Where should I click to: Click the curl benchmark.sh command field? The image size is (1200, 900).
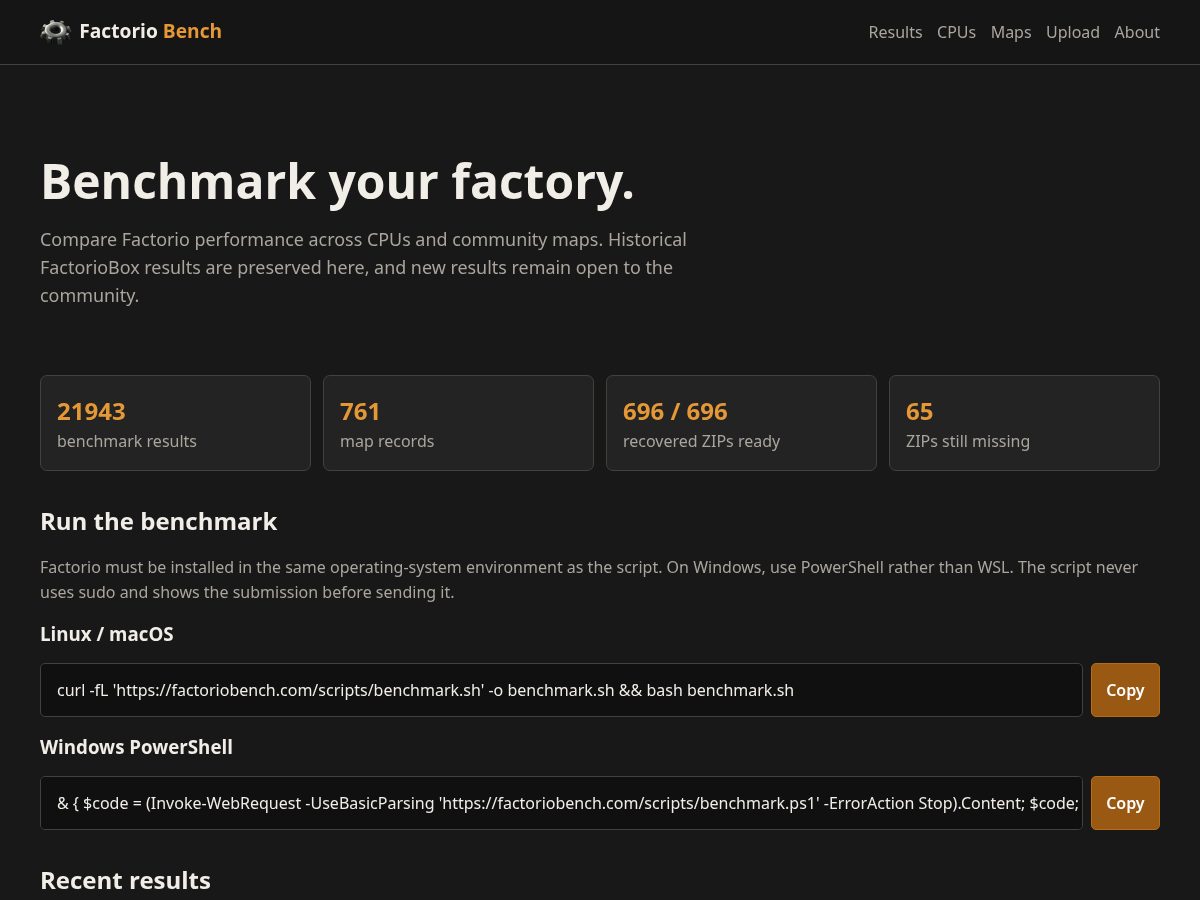561,690
